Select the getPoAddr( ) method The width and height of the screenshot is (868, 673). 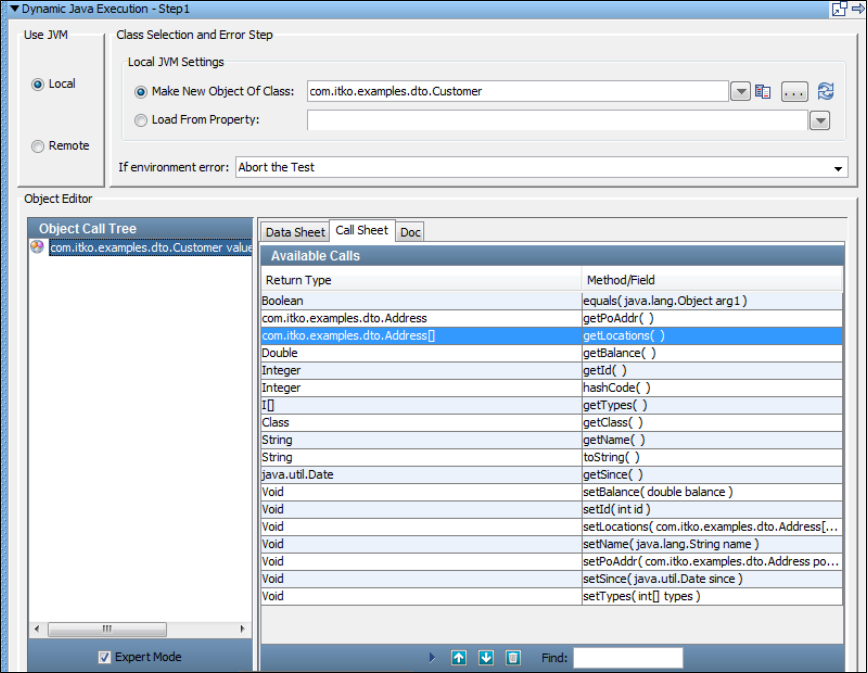(552, 318)
